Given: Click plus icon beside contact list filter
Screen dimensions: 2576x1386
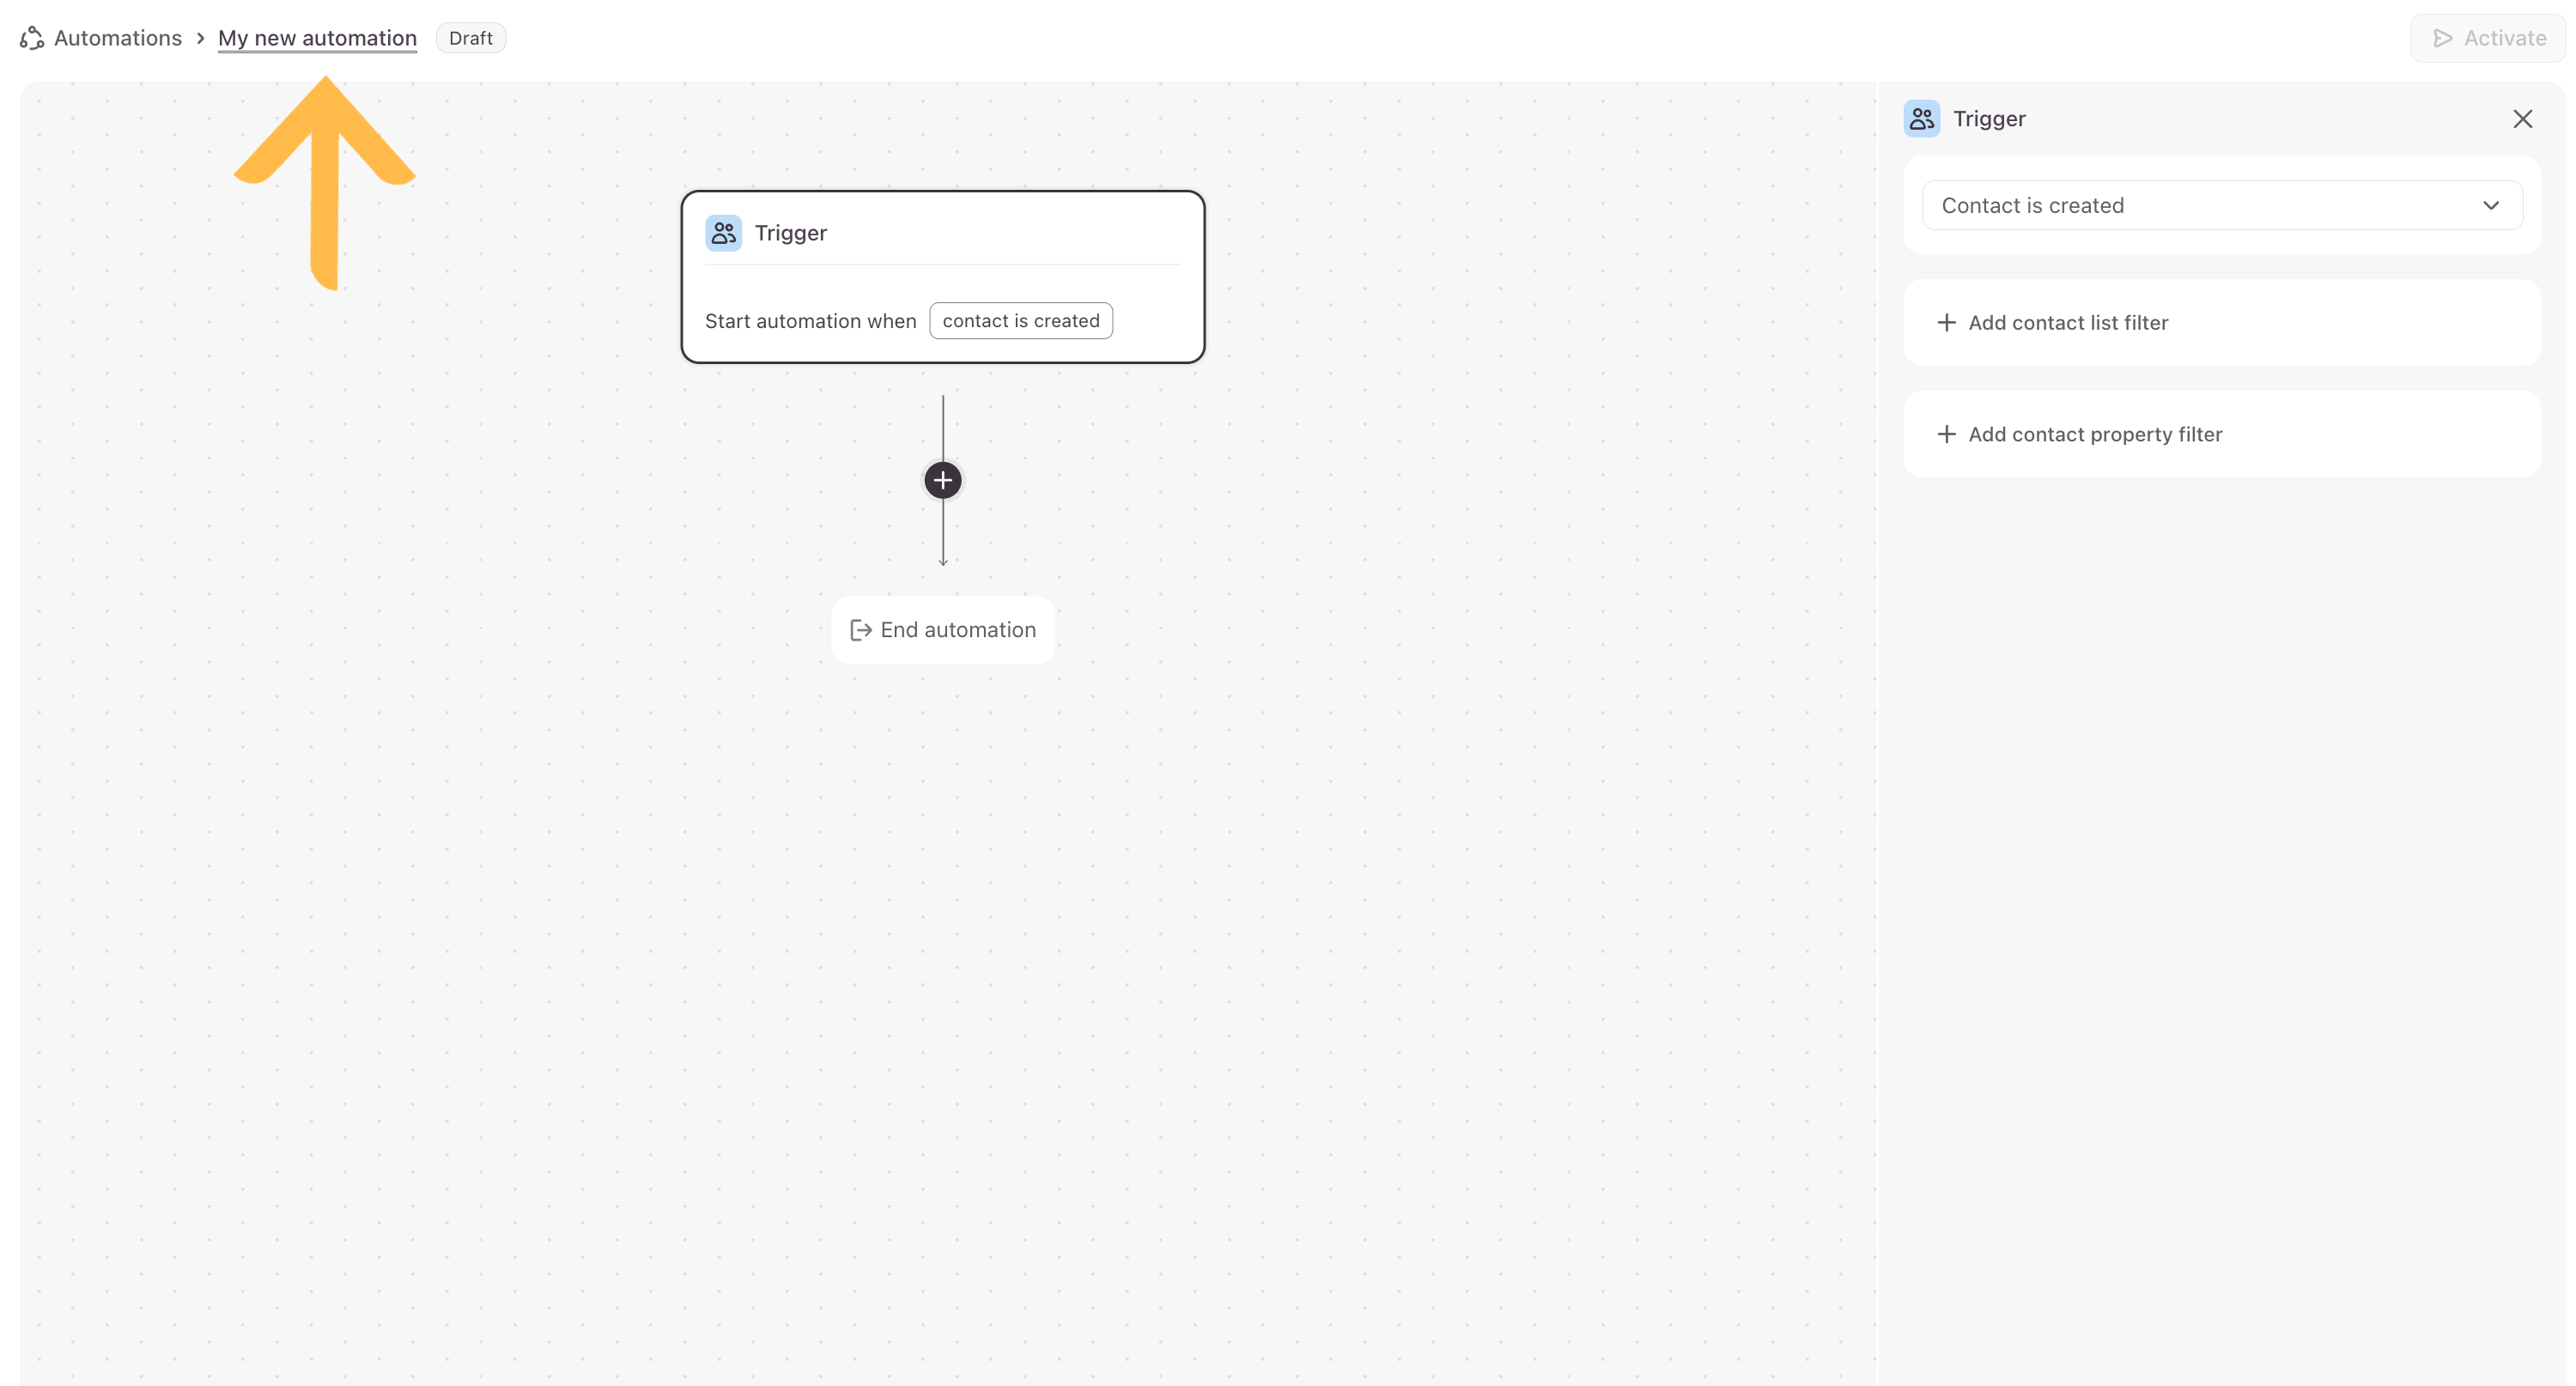Looking at the screenshot, I should click(1946, 323).
